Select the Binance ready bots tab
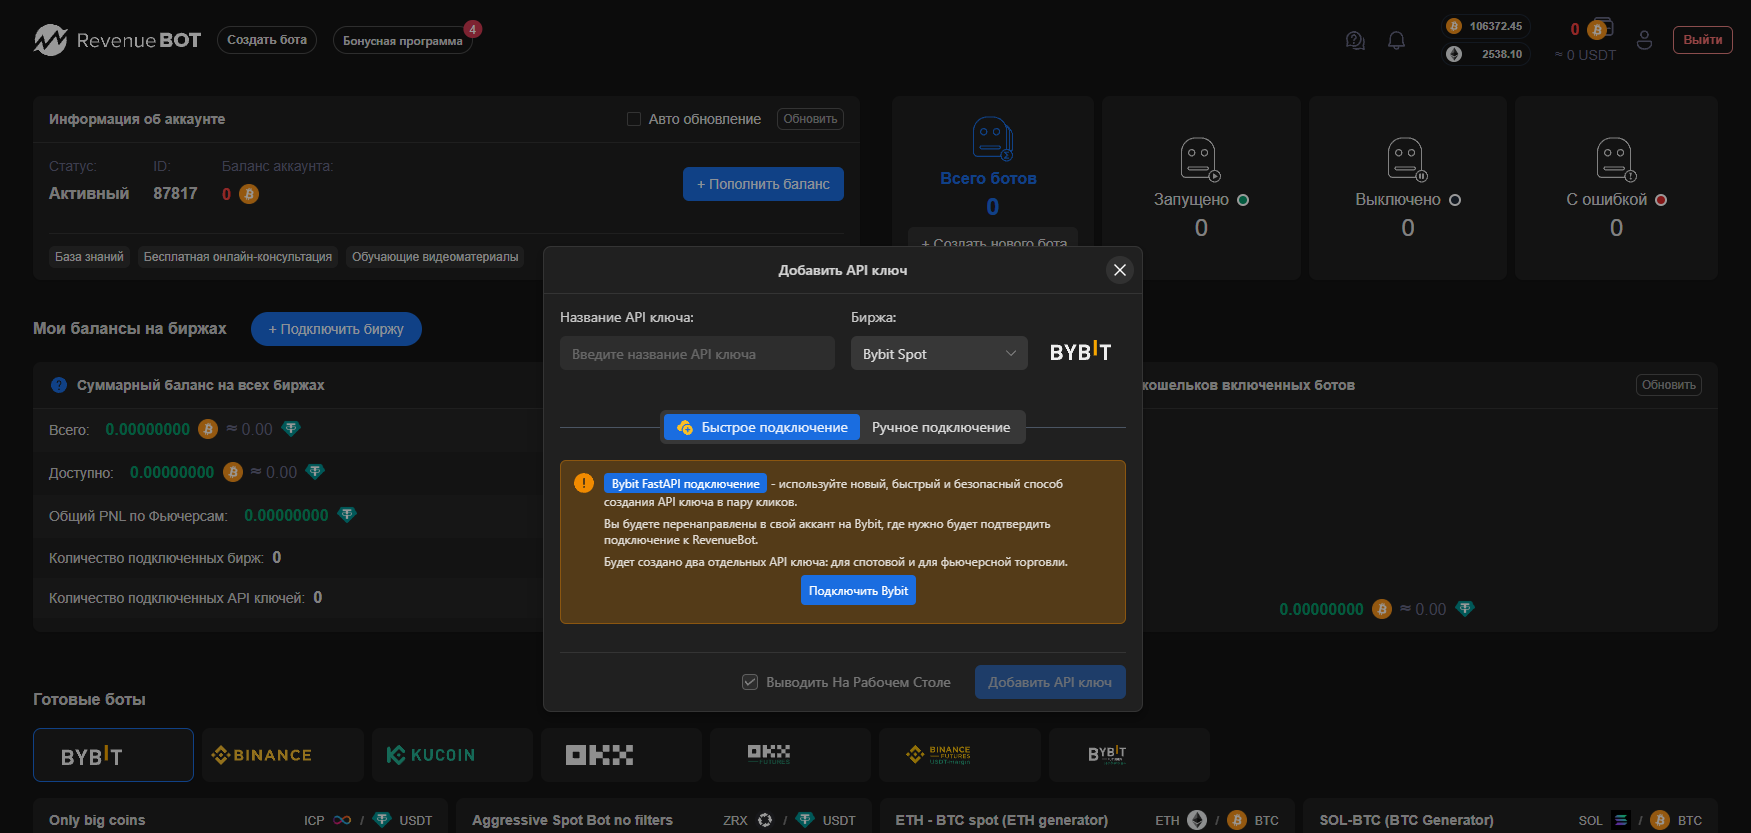 tap(282, 755)
